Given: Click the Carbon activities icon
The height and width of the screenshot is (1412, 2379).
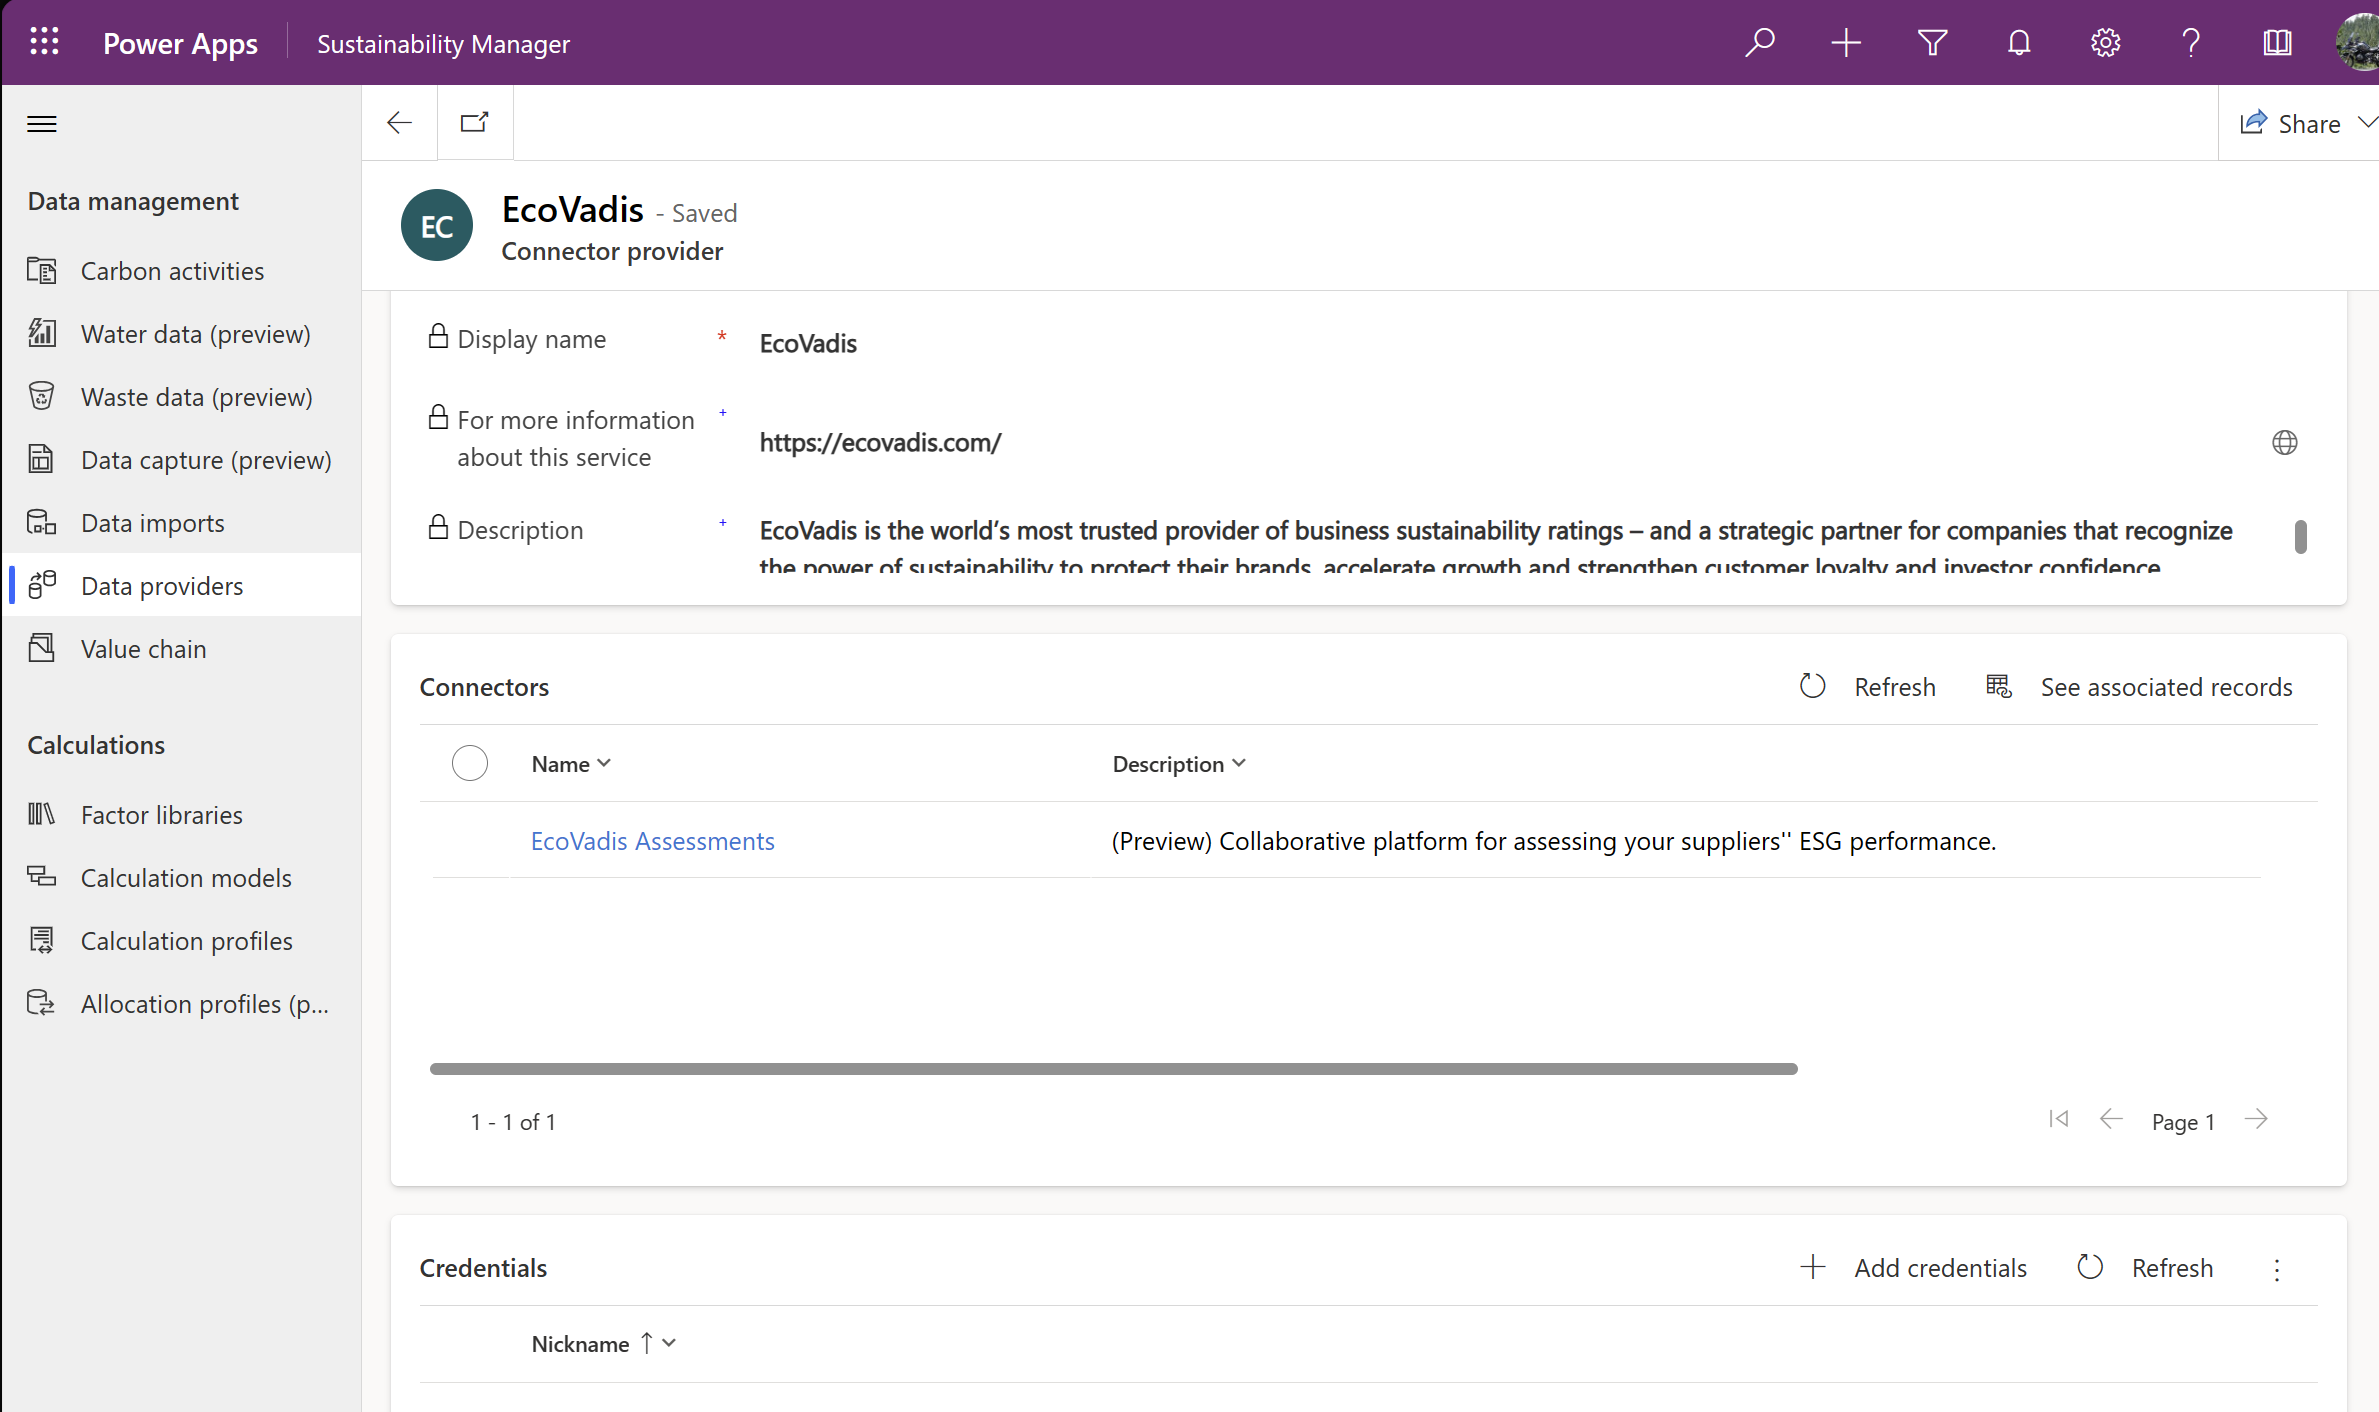Looking at the screenshot, I should pos(41,270).
